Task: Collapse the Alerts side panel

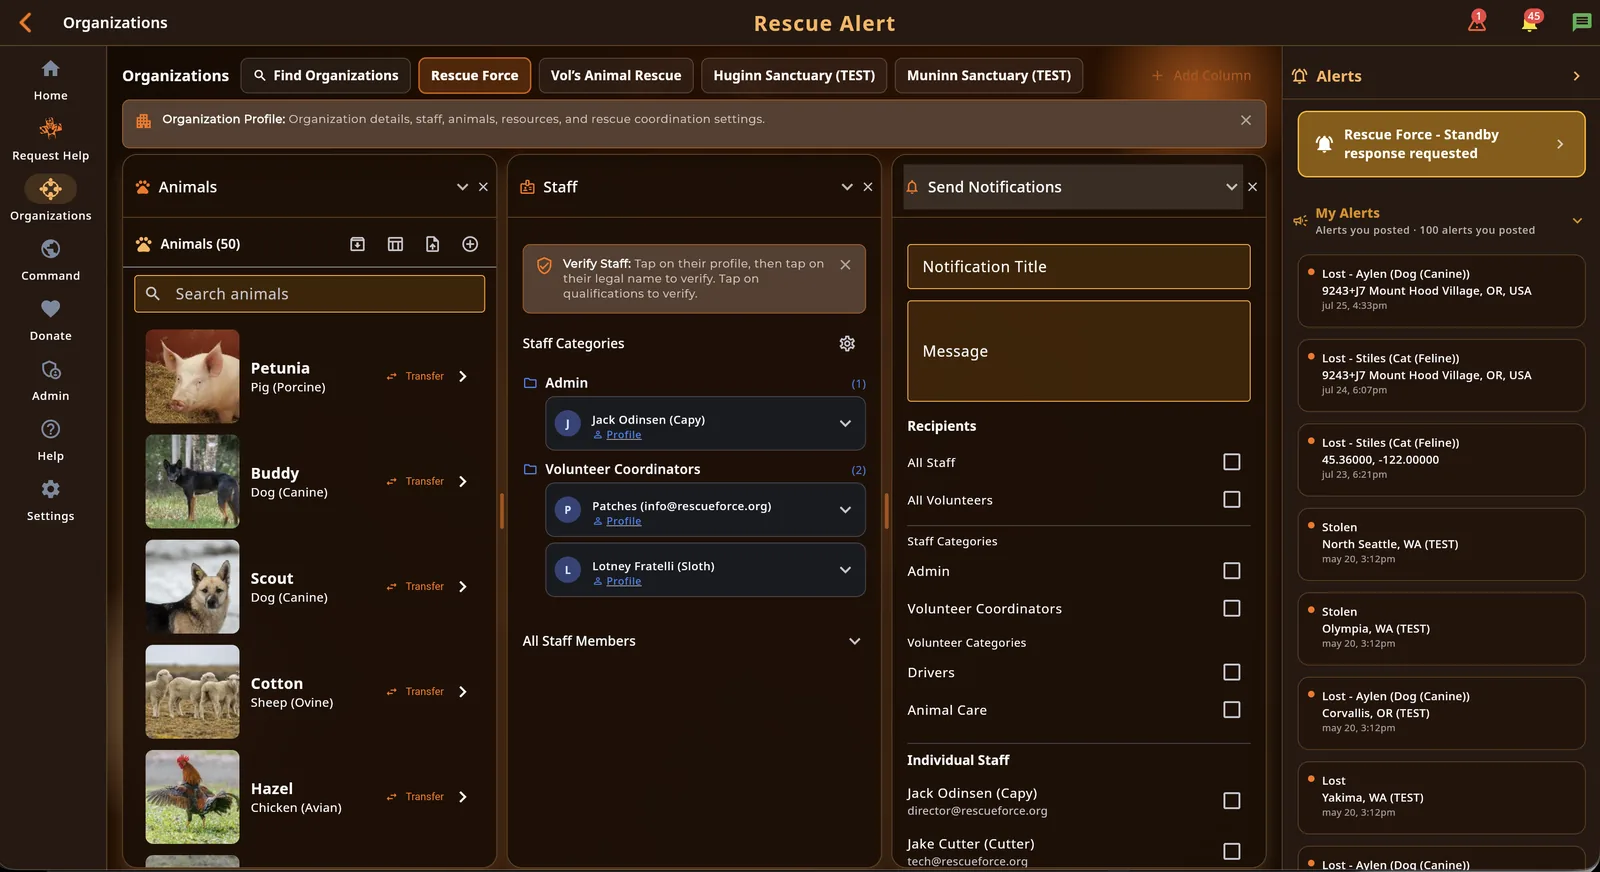Action: click(1576, 76)
